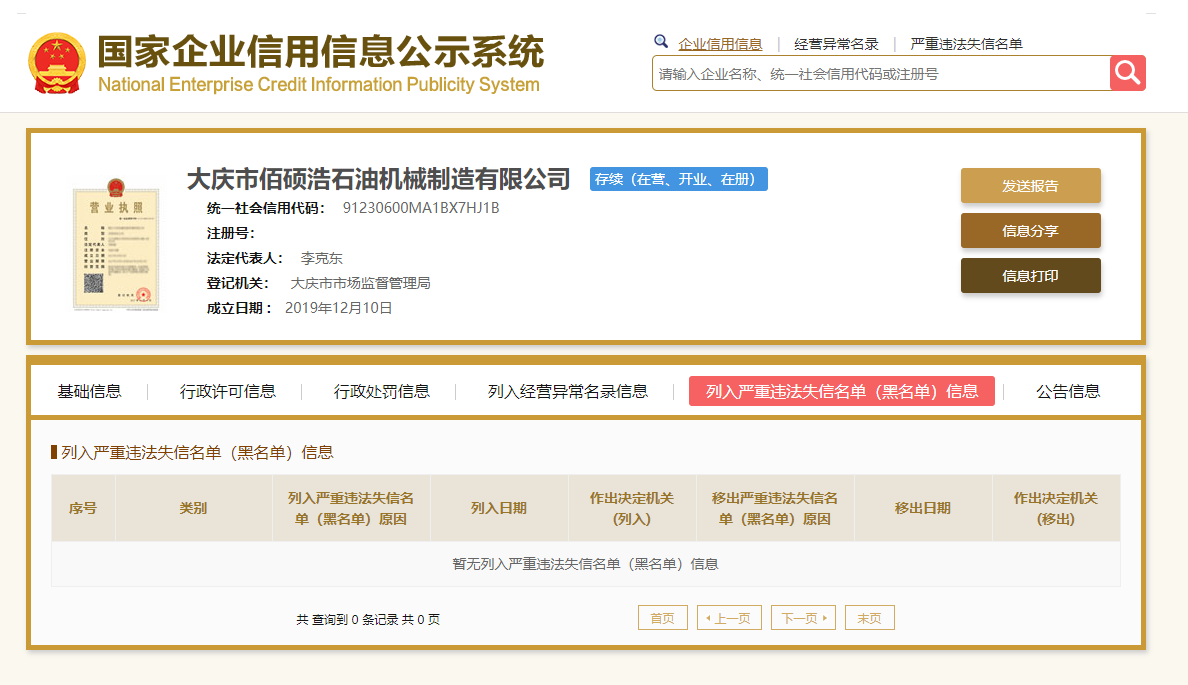
Task: Go to 下一页 next page
Action: (x=804, y=618)
